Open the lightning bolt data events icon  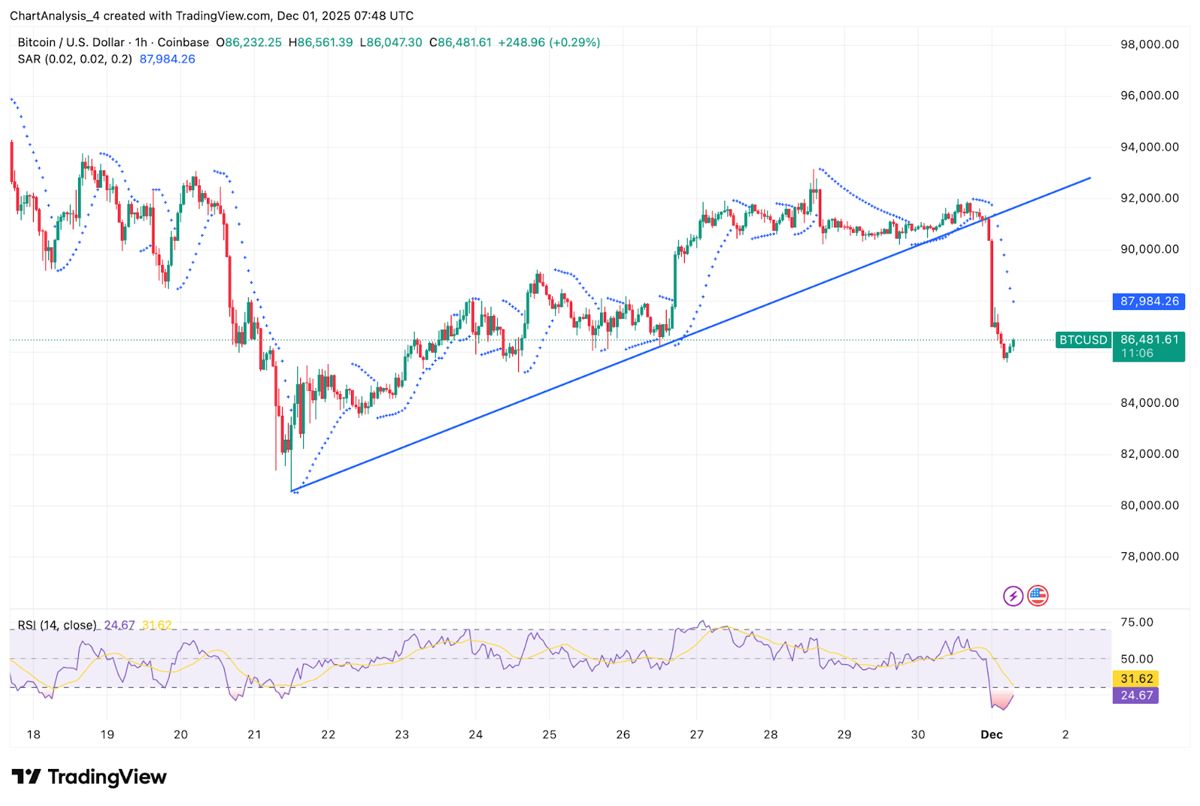tap(1013, 595)
